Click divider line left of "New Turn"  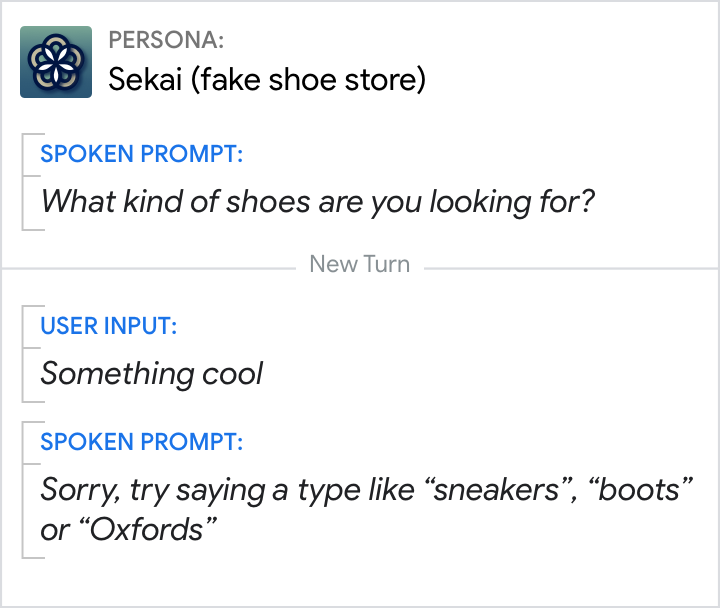click(x=150, y=268)
